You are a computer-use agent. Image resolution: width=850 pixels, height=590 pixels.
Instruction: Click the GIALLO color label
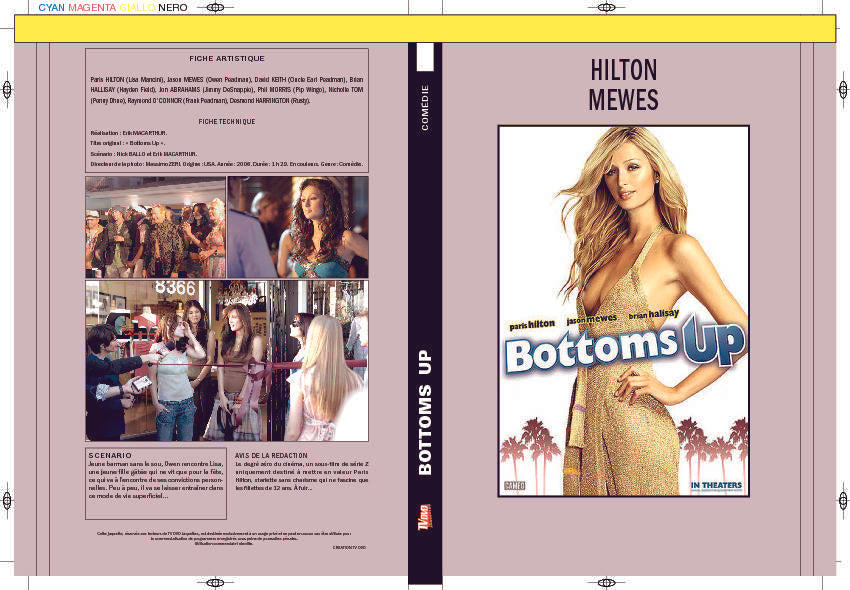(137, 8)
